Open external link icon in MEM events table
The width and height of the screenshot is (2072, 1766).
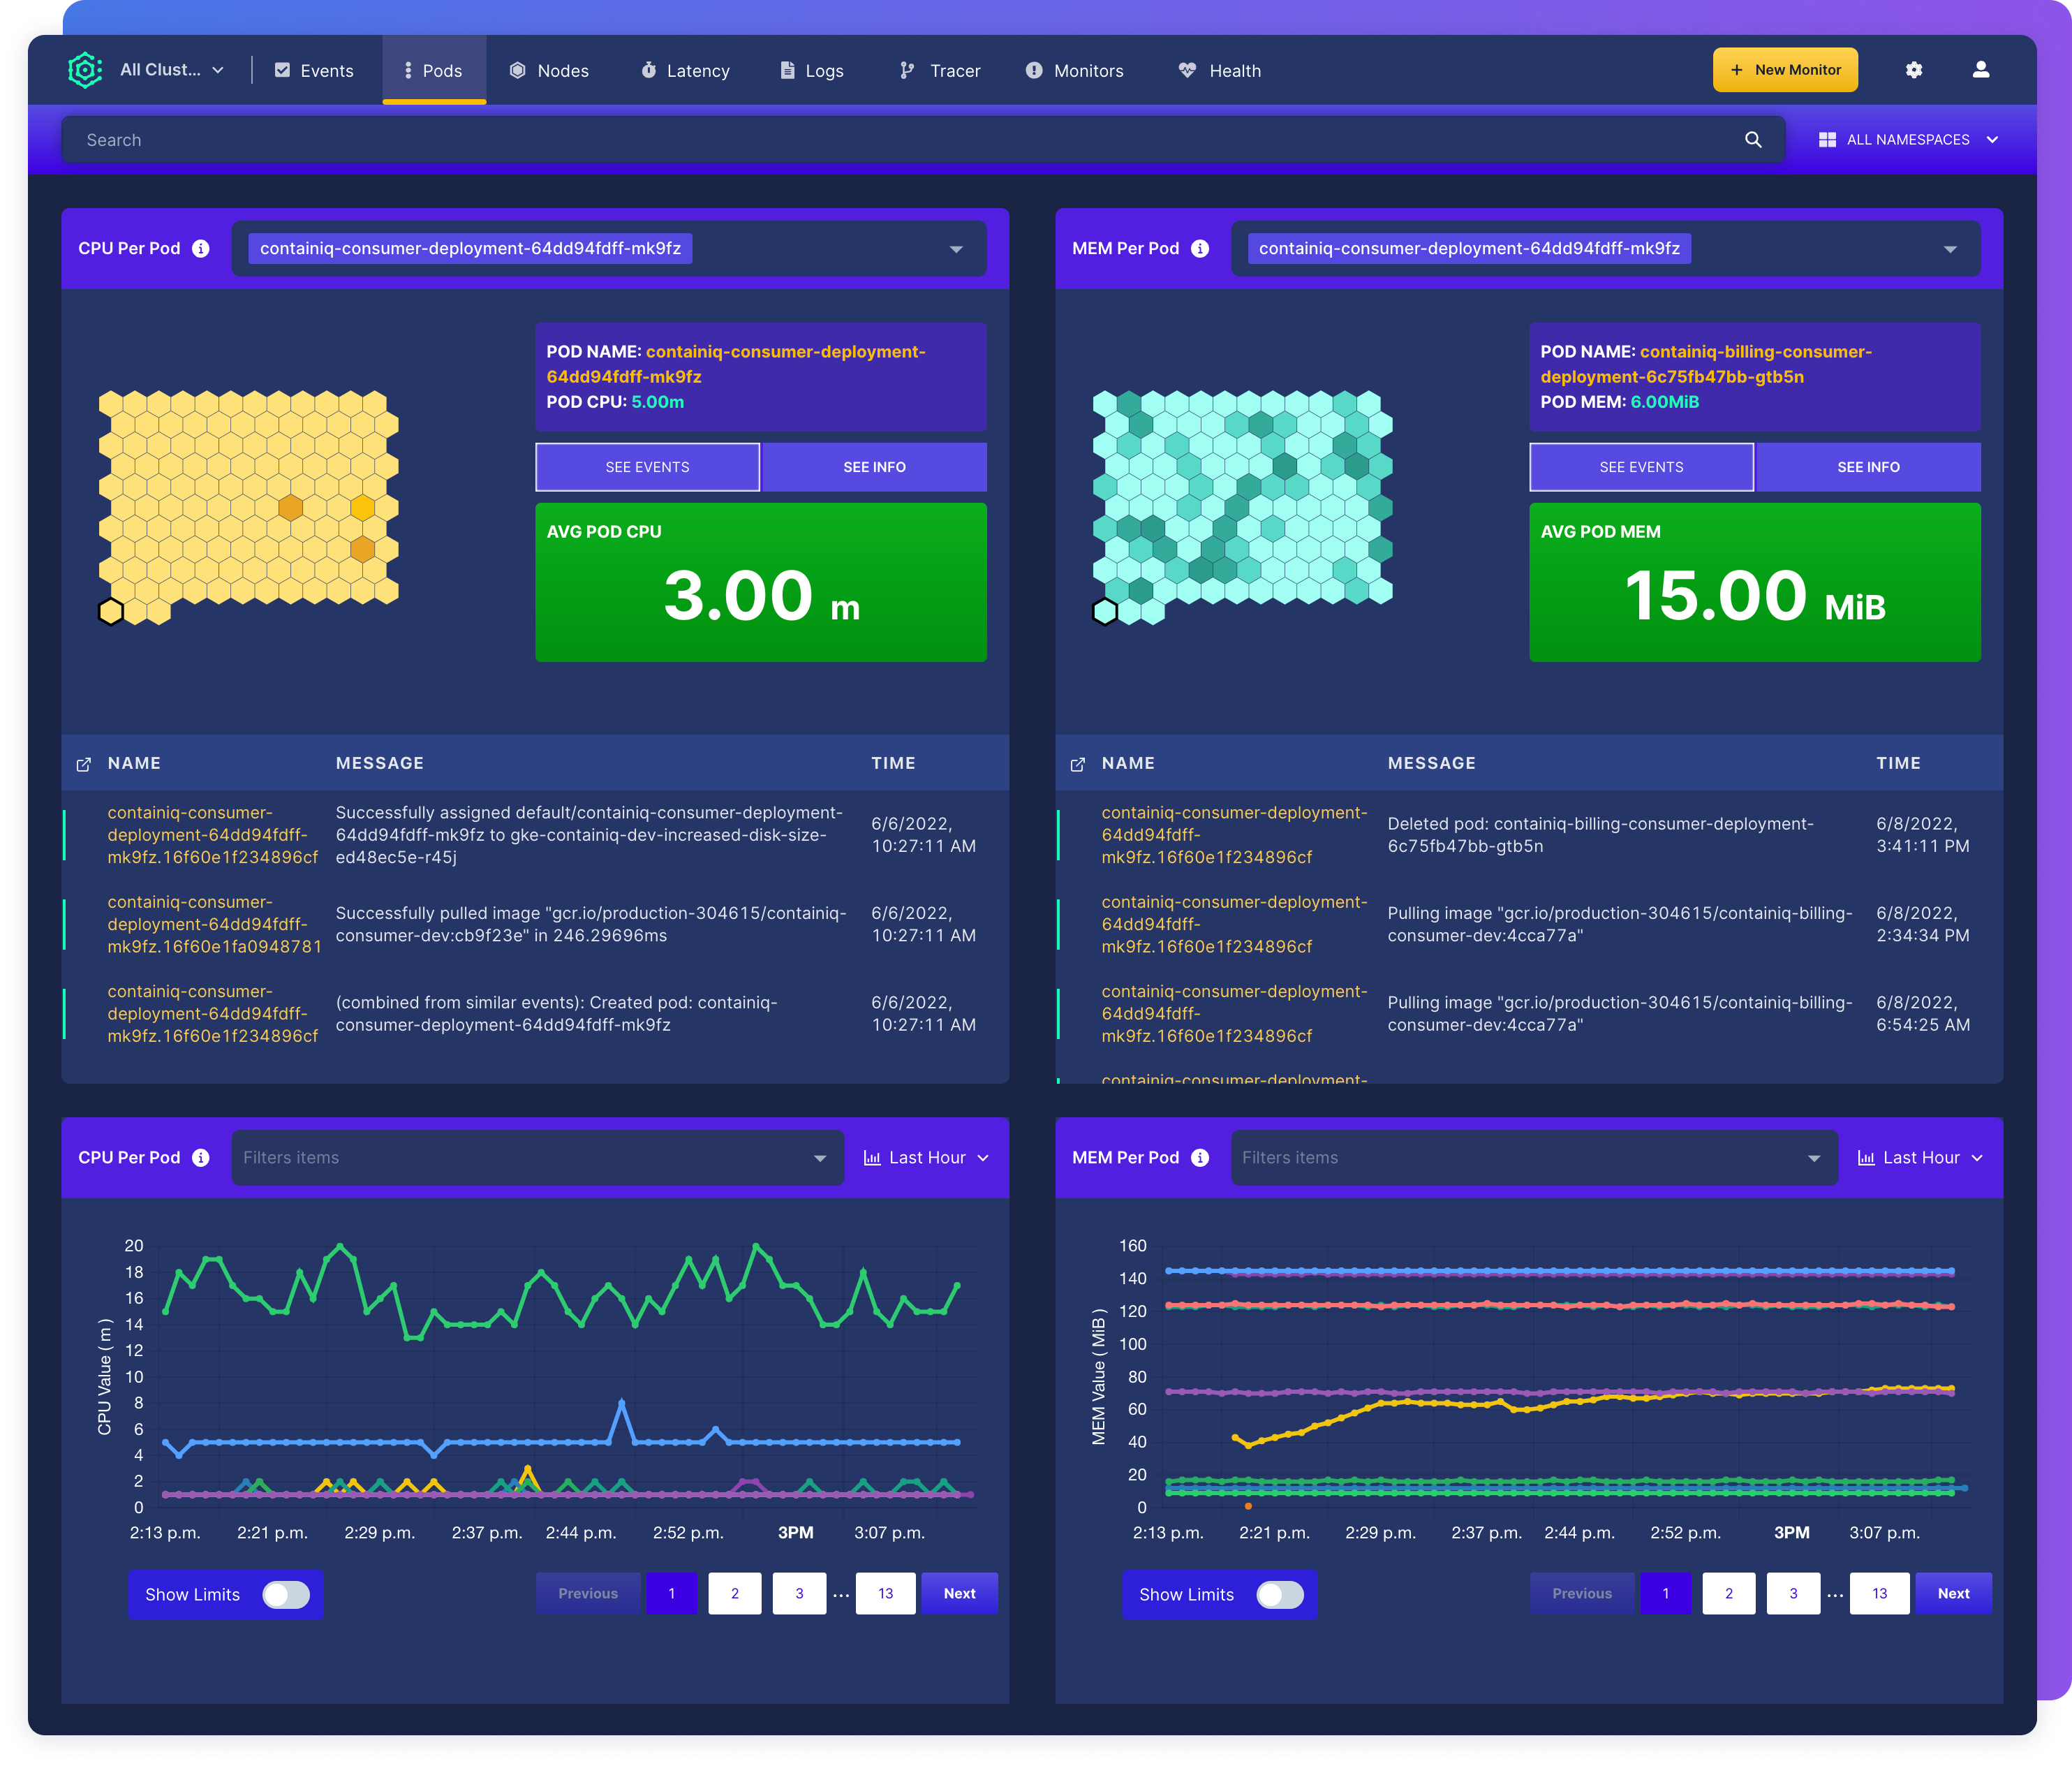[1078, 764]
